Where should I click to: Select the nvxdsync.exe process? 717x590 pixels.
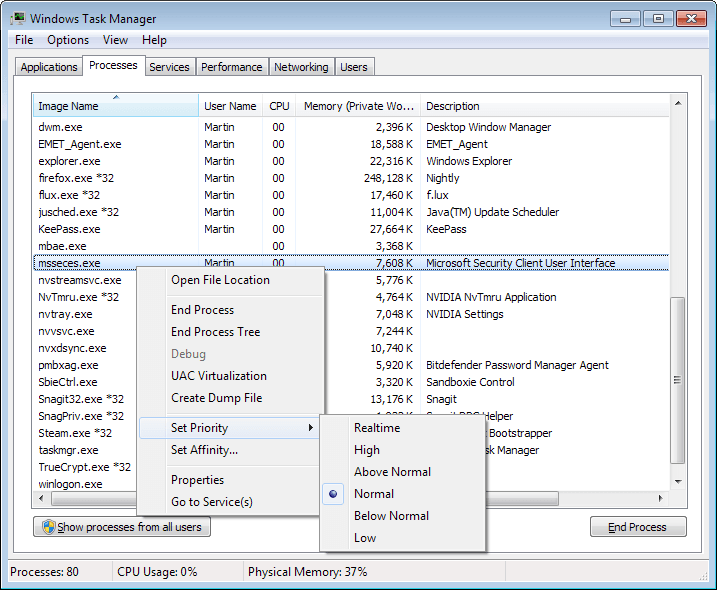click(x=72, y=348)
